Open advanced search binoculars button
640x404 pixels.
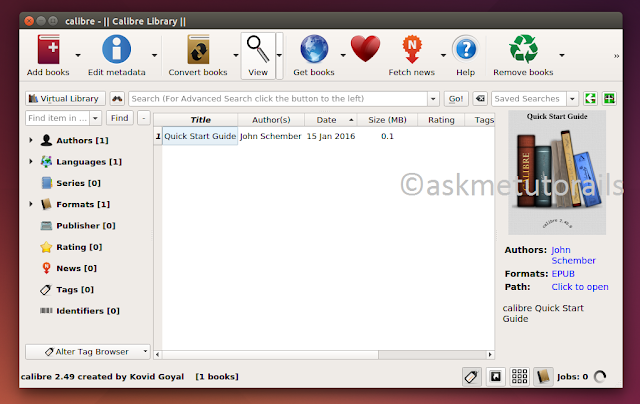[117, 98]
